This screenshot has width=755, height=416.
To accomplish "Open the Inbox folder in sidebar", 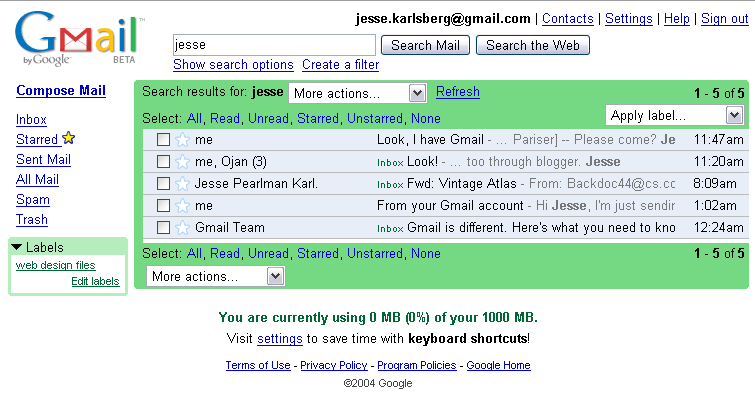I will coord(31,120).
